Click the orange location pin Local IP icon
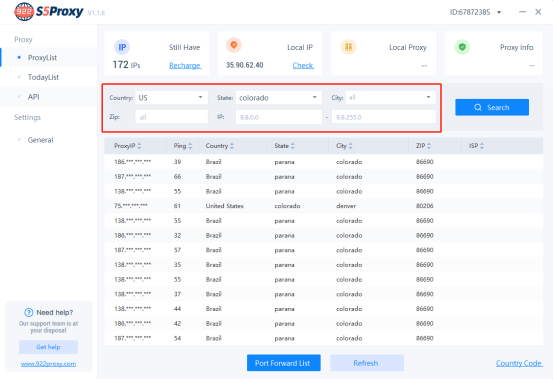This screenshot has height=380, width=553. pyautogui.click(x=233, y=45)
